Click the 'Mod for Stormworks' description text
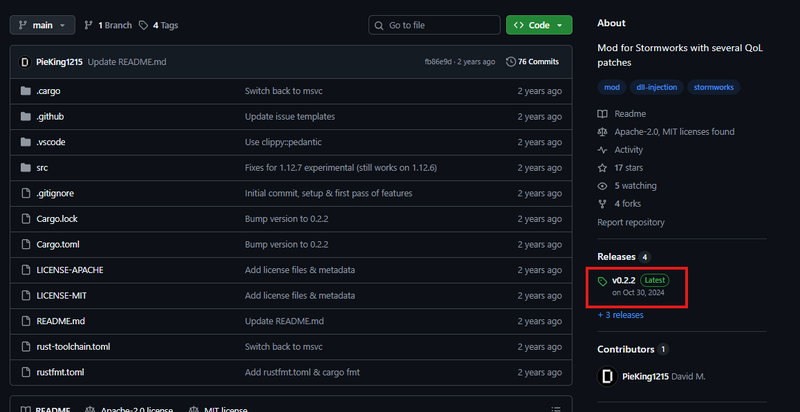Viewport: 800px width, 412px height. 680,55
